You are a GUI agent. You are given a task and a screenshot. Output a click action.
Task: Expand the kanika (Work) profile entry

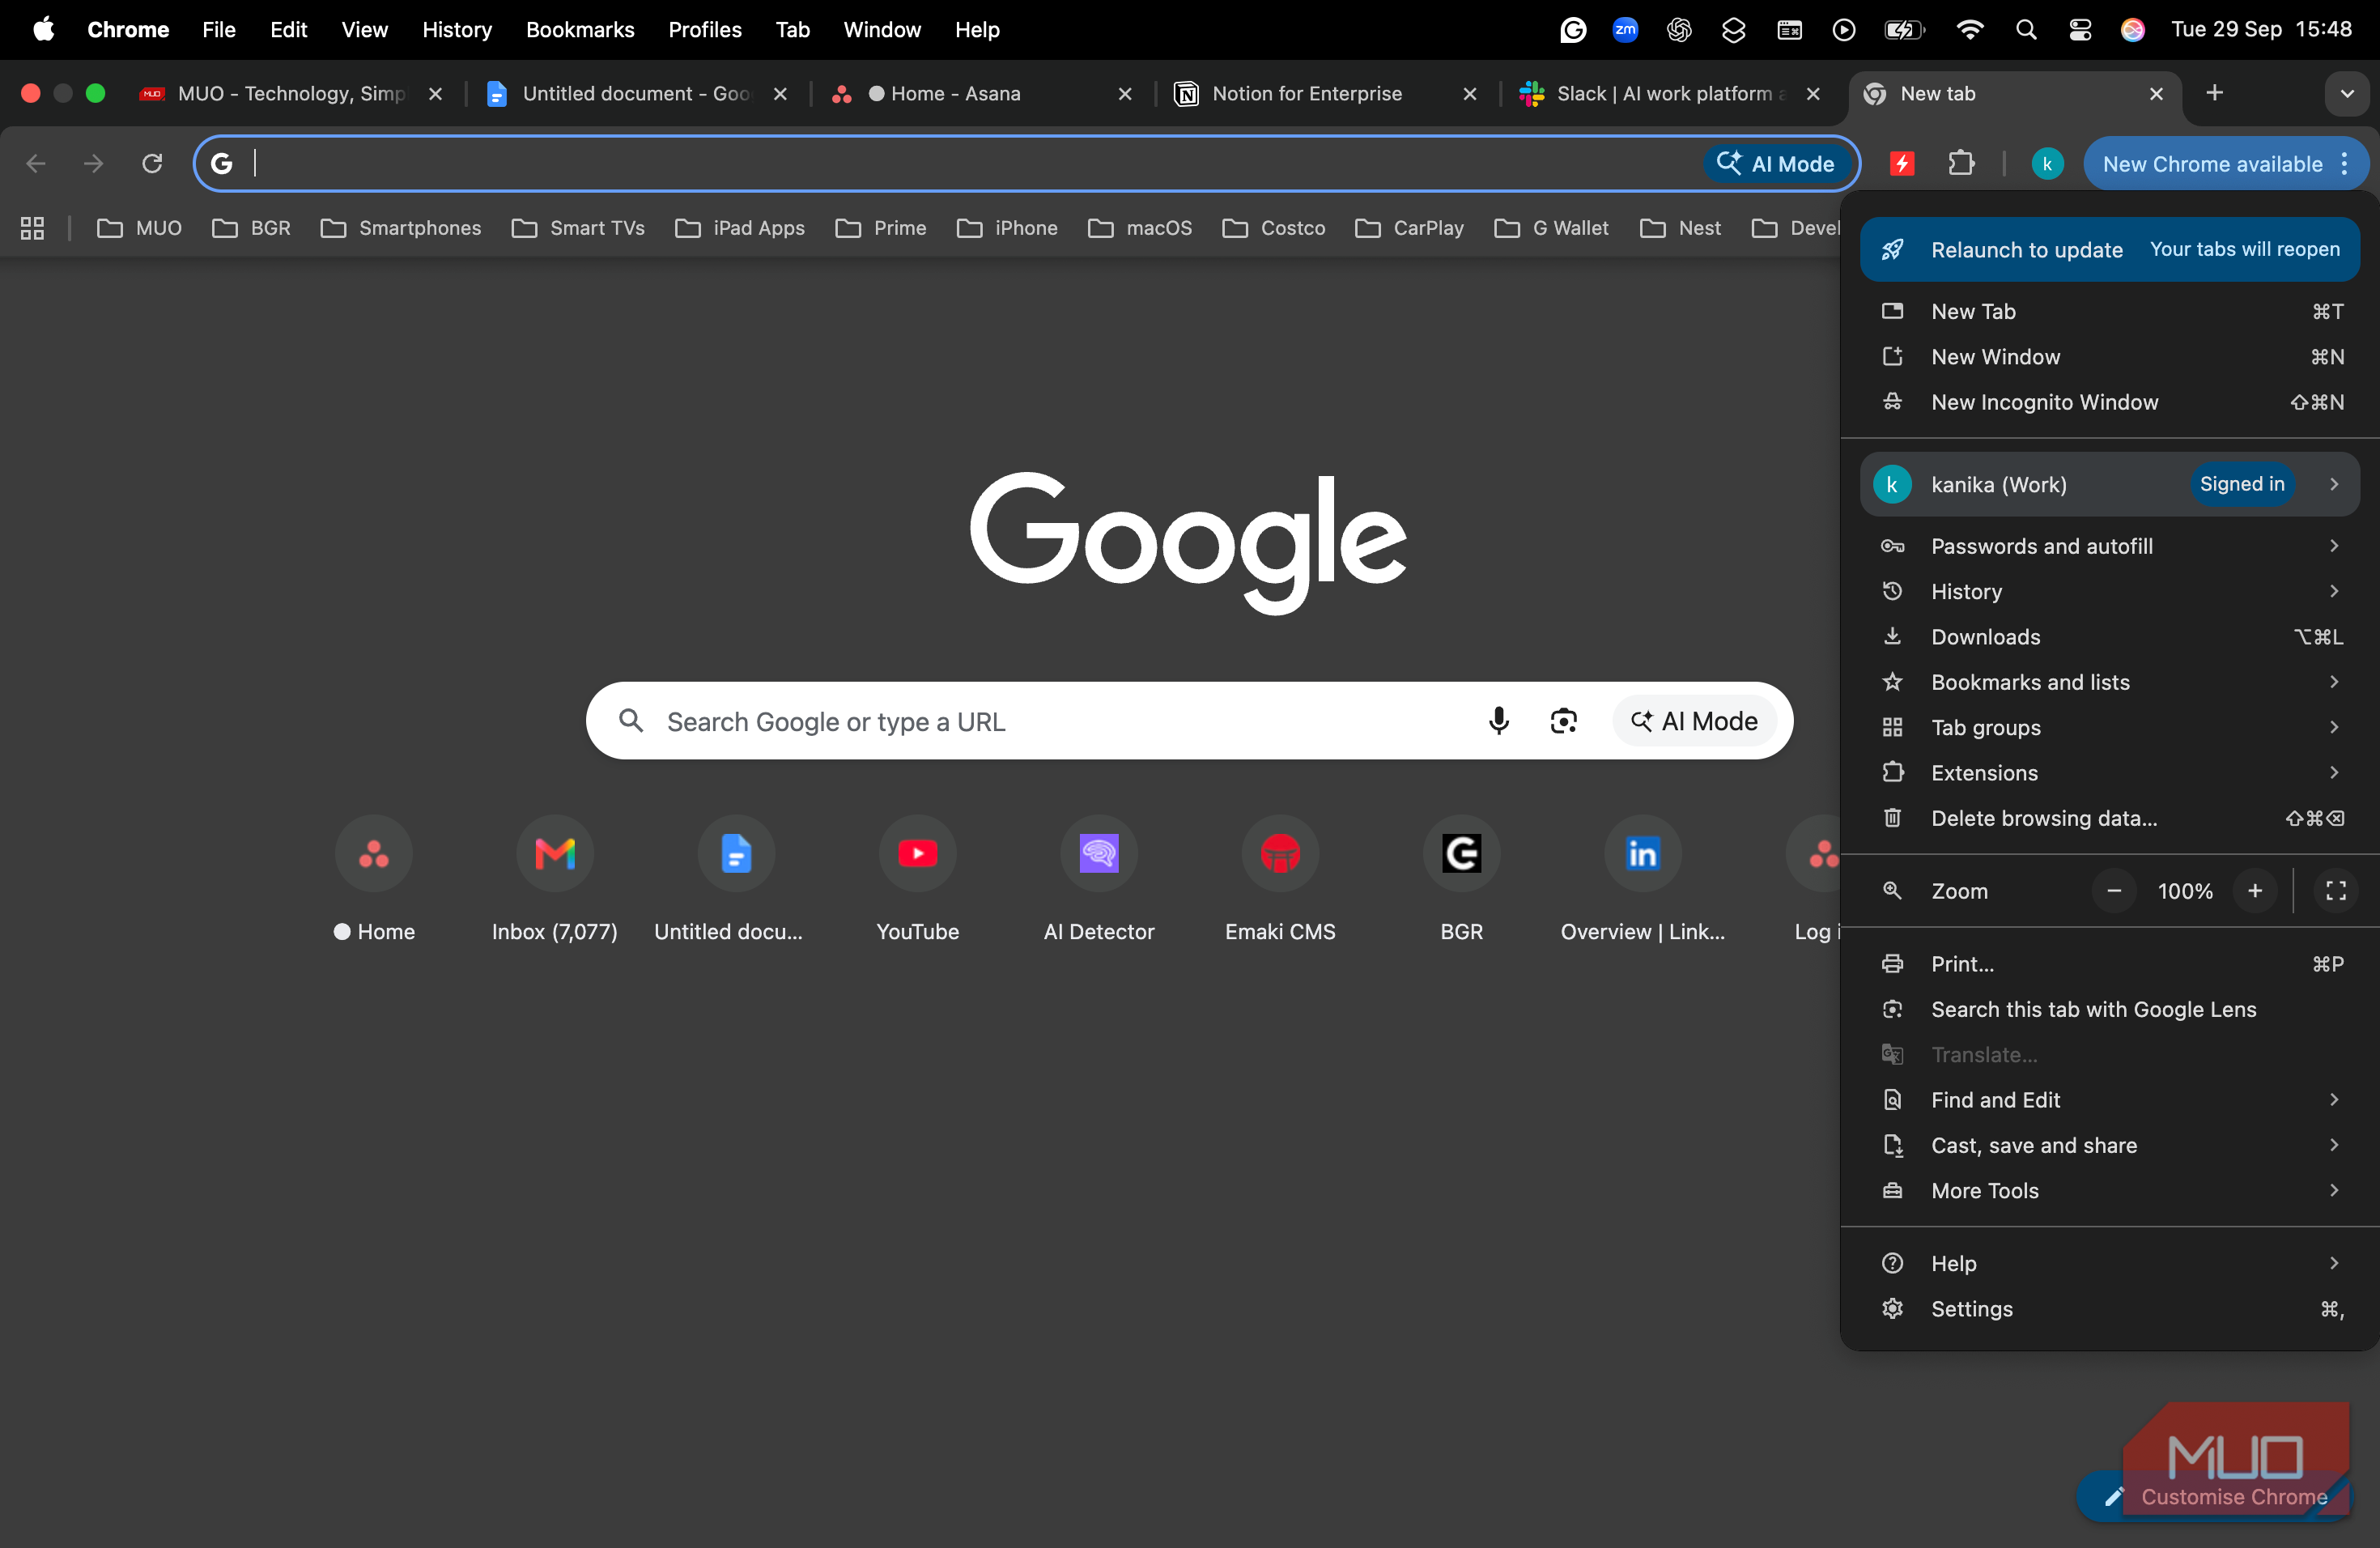coord(2110,484)
